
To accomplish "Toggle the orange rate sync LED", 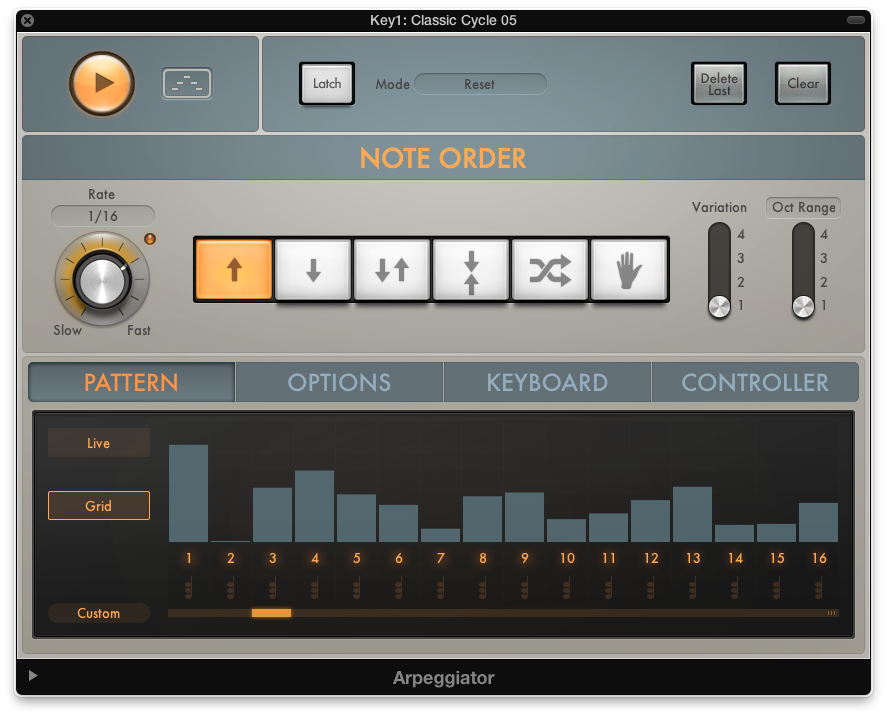I will pyautogui.click(x=150, y=239).
